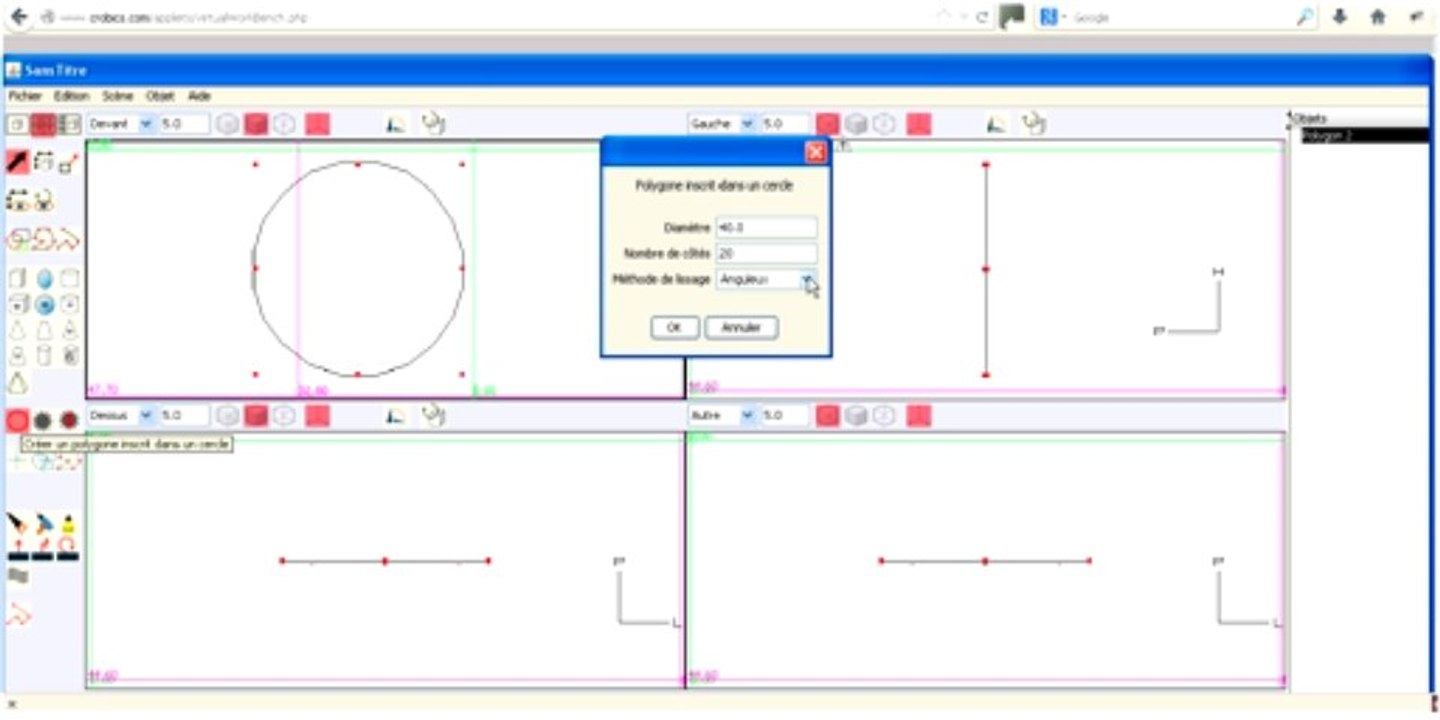Click the browser reload icon
The image size is (1440, 720).
coord(982,17)
